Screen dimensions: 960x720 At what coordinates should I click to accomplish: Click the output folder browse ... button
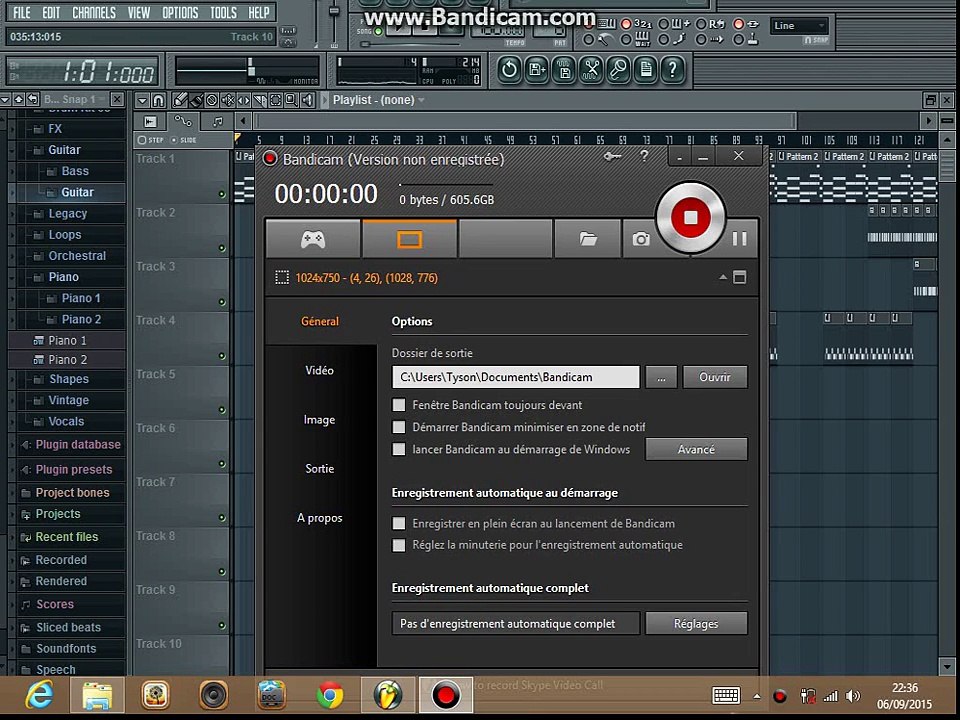coord(661,377)
